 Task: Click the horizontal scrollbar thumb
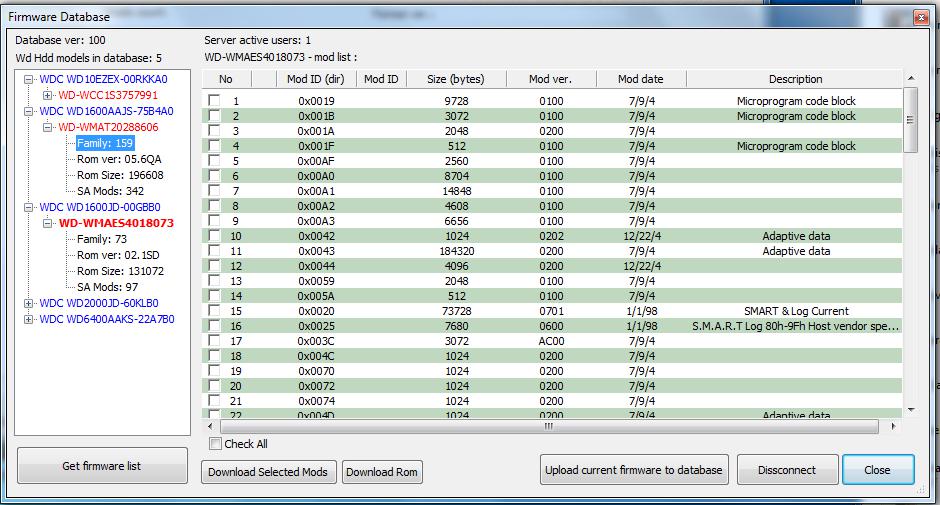pos(549,426)
